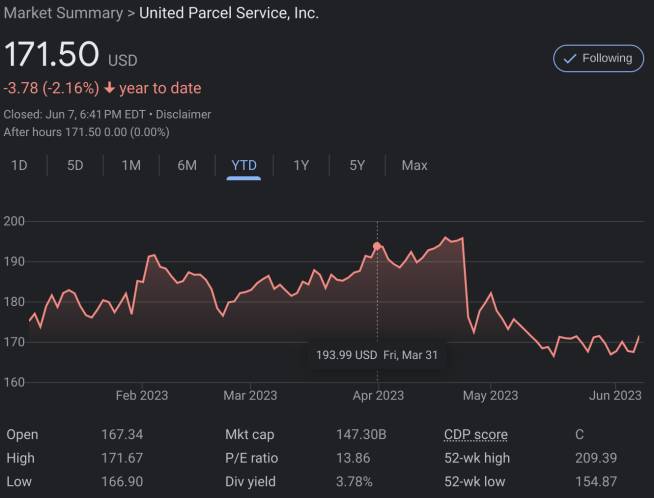
Task: Click the CDP score label
Action: (475, 435)
